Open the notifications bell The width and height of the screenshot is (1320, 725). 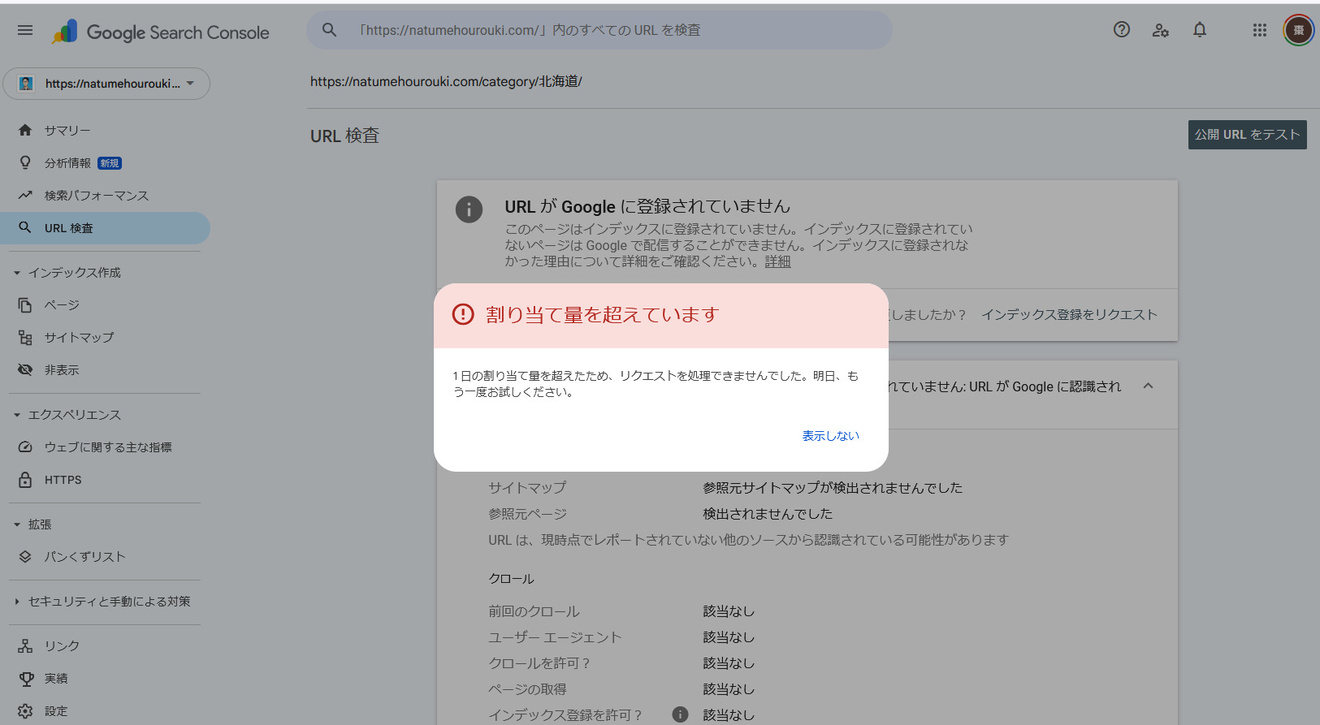click(x=1200, y=30)
